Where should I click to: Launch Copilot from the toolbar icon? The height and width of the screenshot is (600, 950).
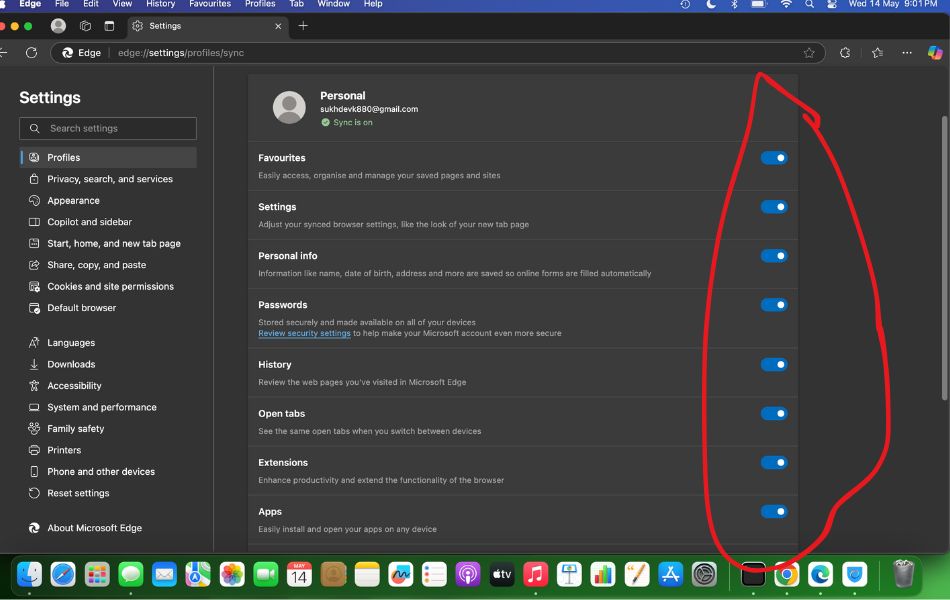[935, 53]
